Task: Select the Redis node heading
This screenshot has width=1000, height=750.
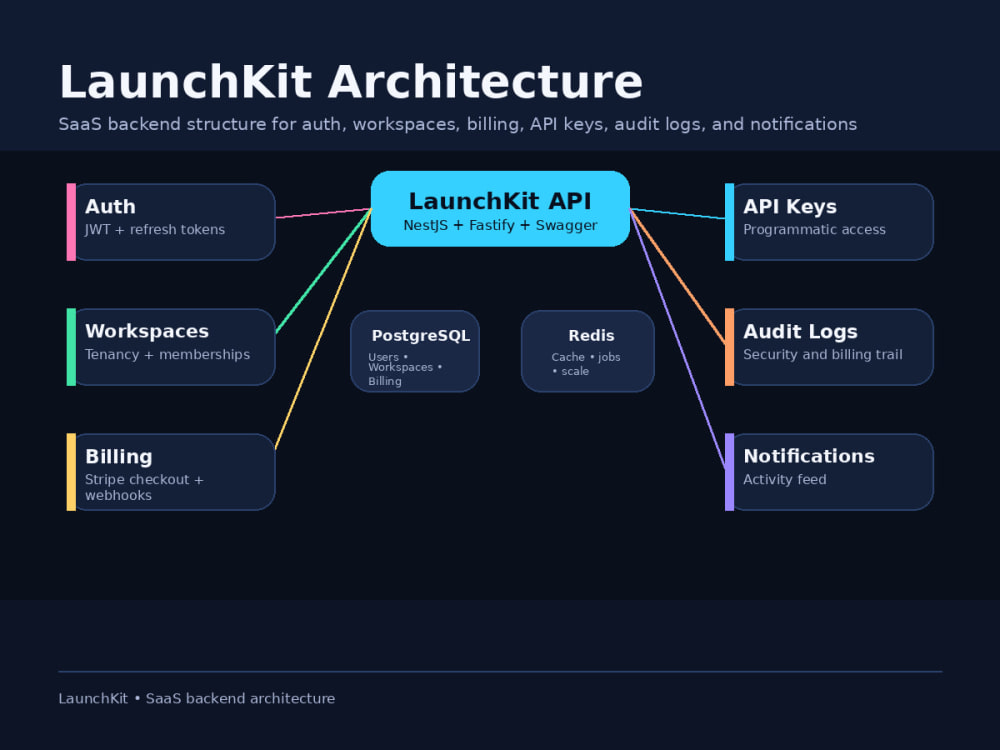Action: (591, 335)
